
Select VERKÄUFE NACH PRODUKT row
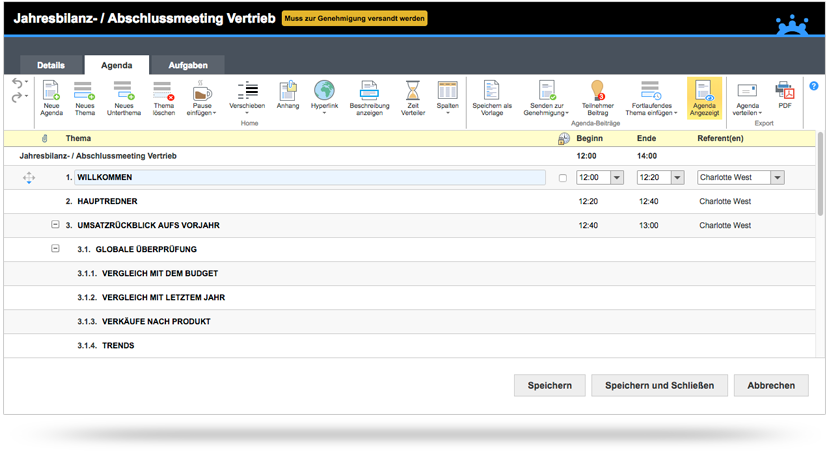coord(410,322)
